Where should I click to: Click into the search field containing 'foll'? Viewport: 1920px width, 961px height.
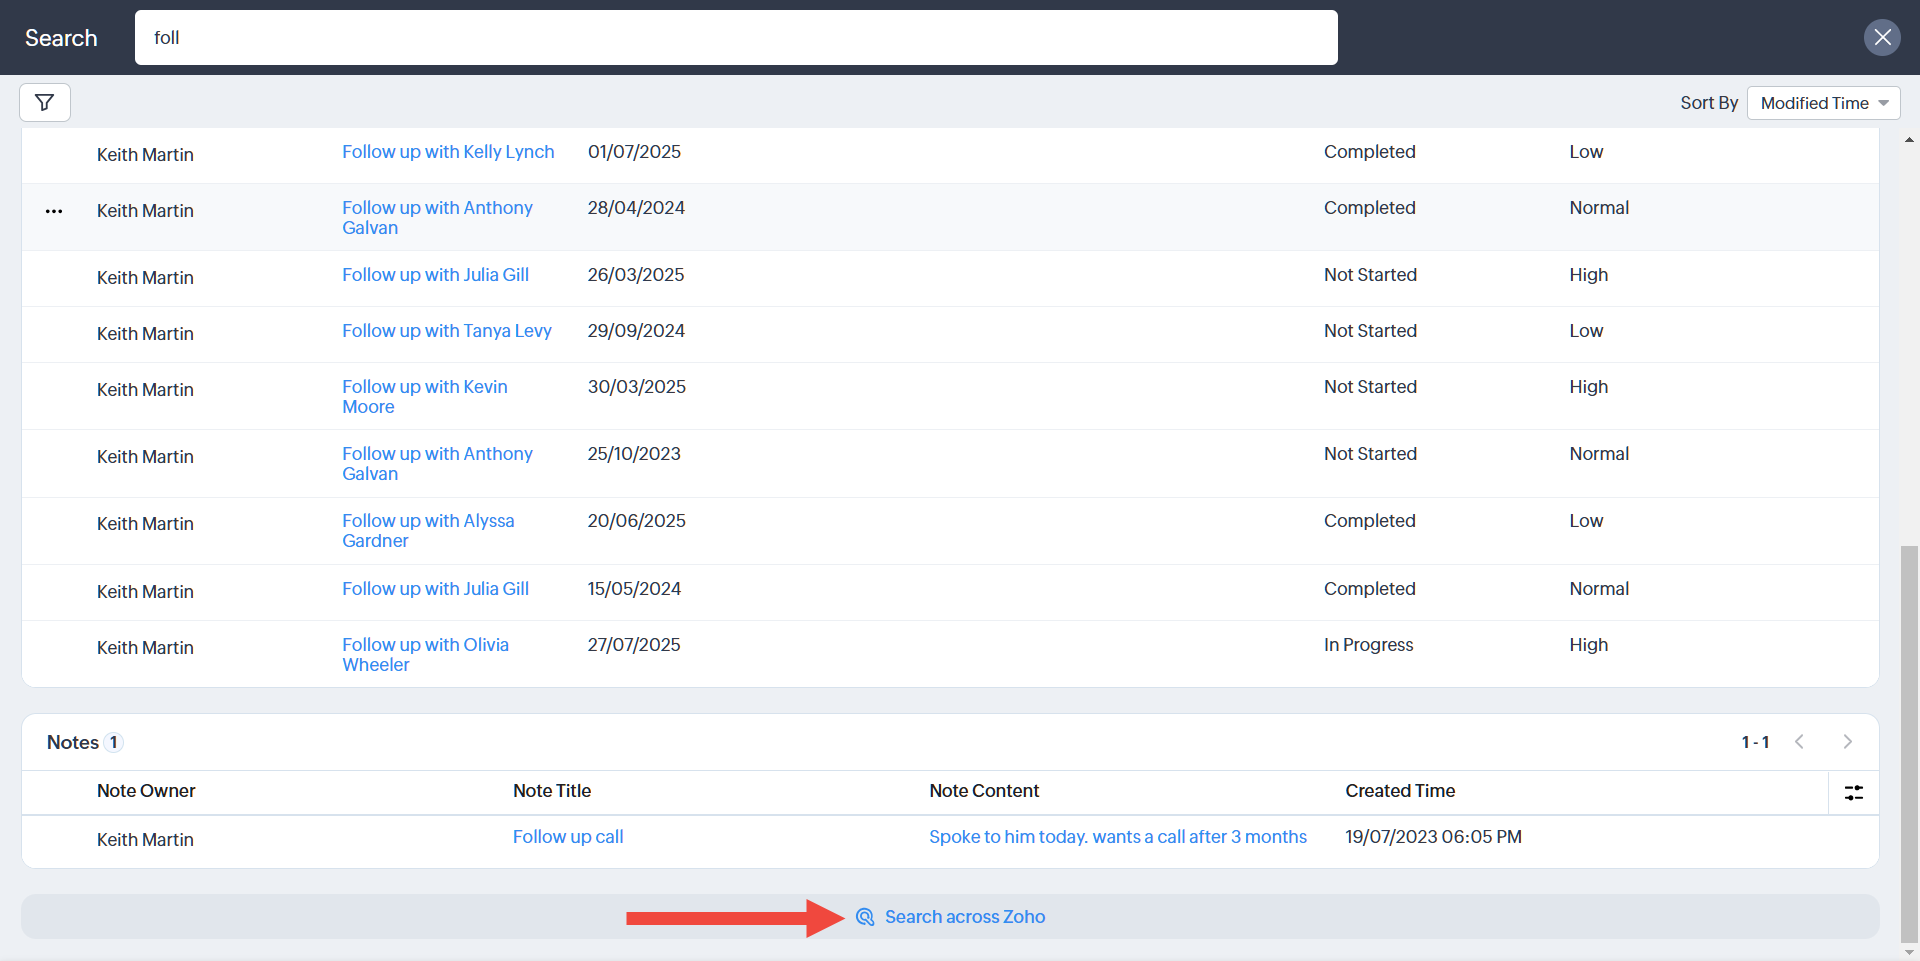735,38
